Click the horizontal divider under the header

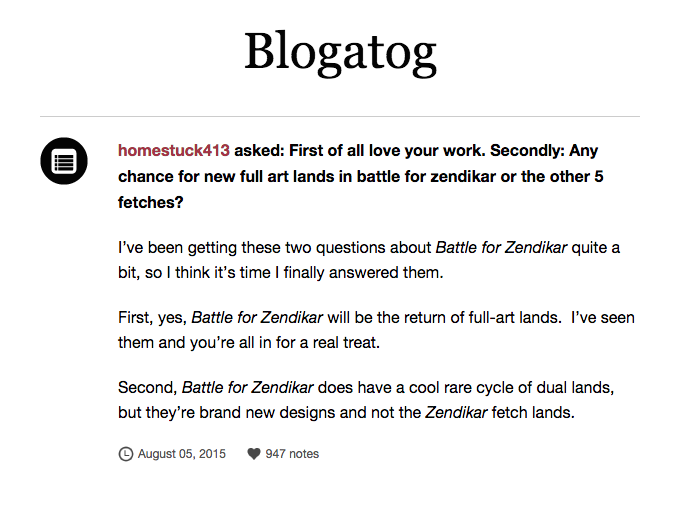340,117
